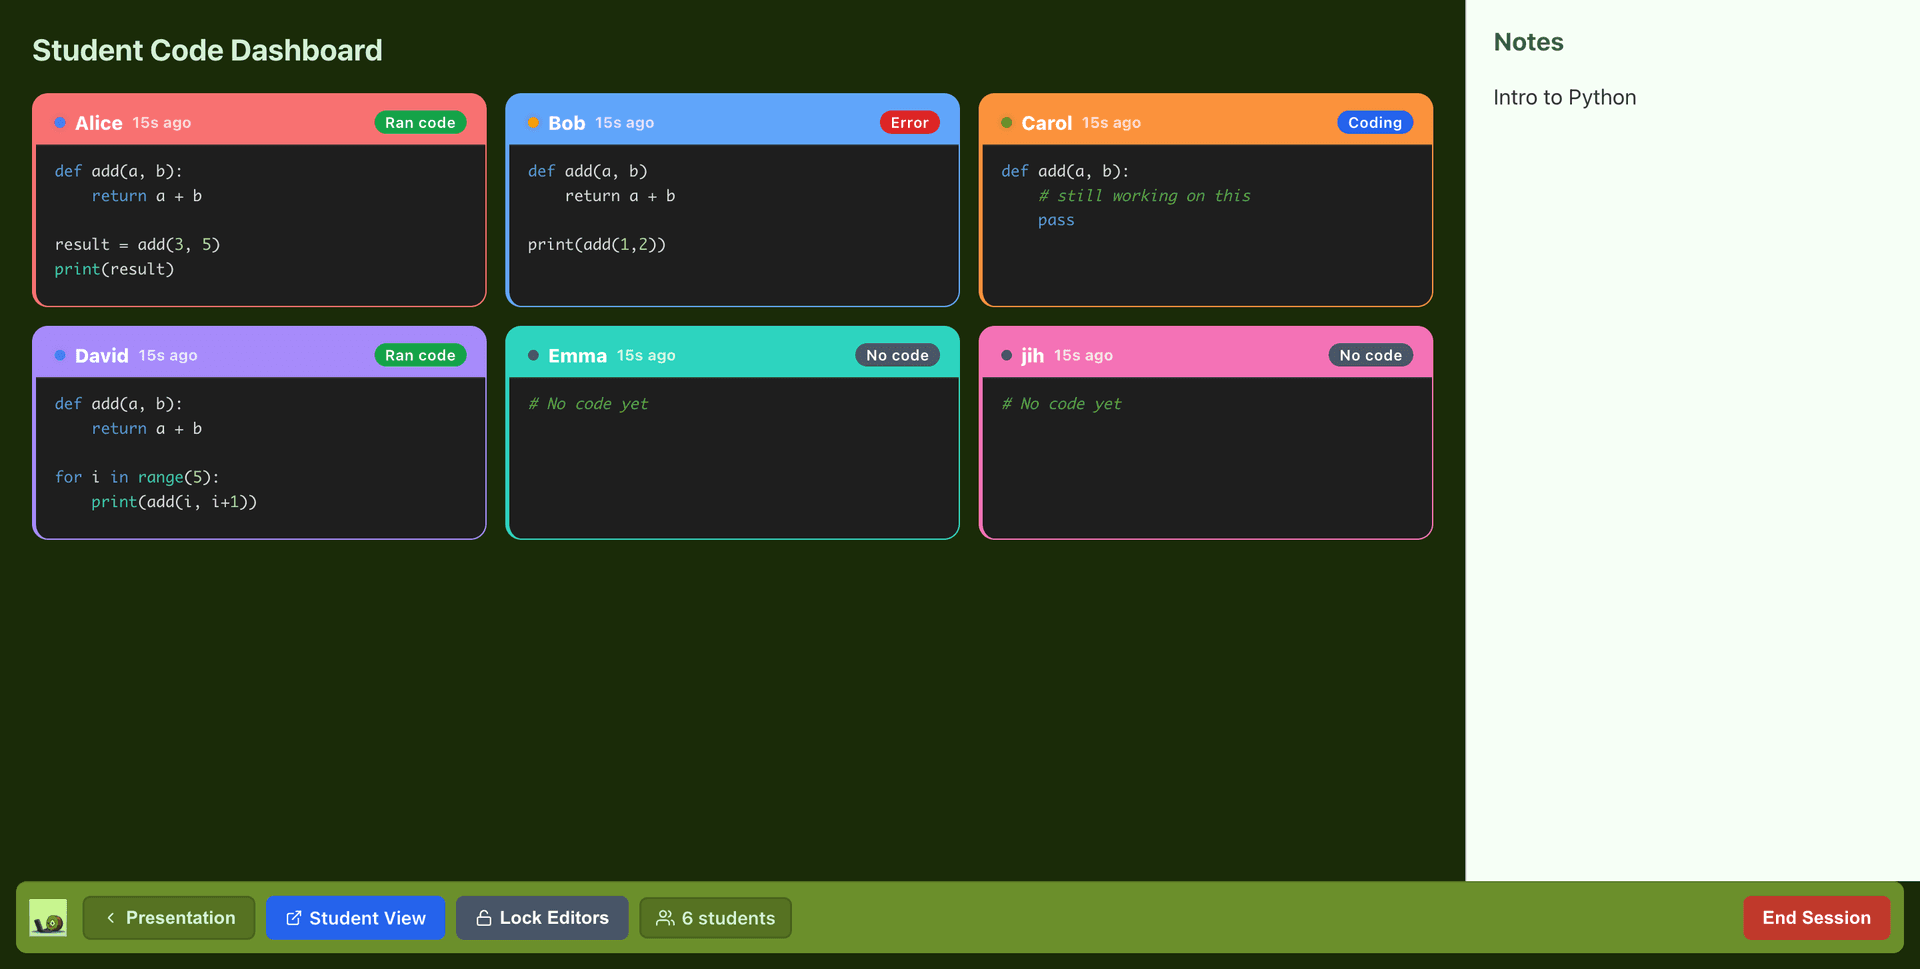The image size is (1920, 969).
Task: Click jih's gray status dot
Action: (1007, 355)
